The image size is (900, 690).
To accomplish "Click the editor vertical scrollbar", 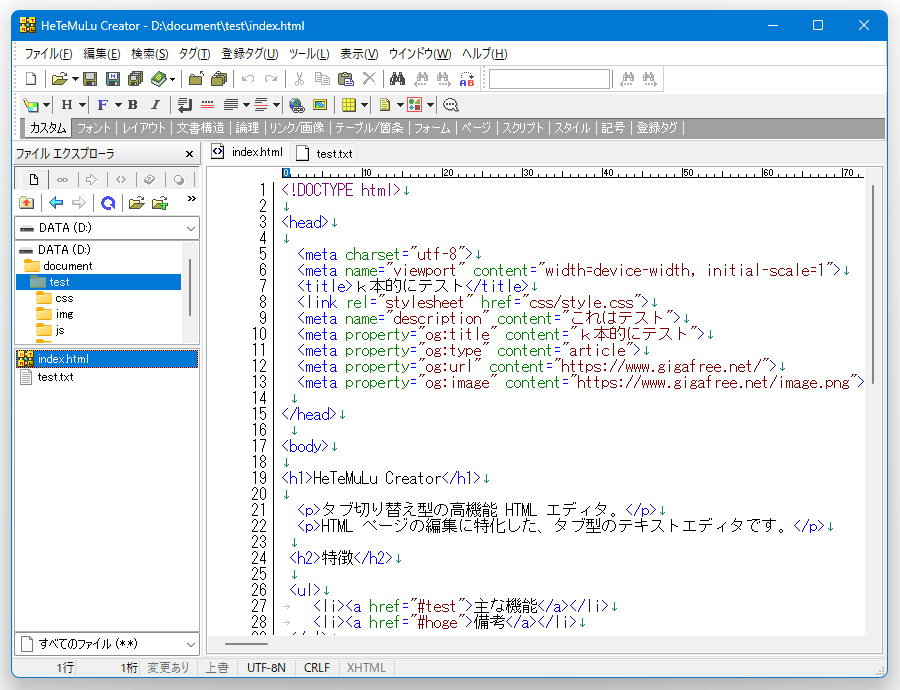I will coord(873,284).
